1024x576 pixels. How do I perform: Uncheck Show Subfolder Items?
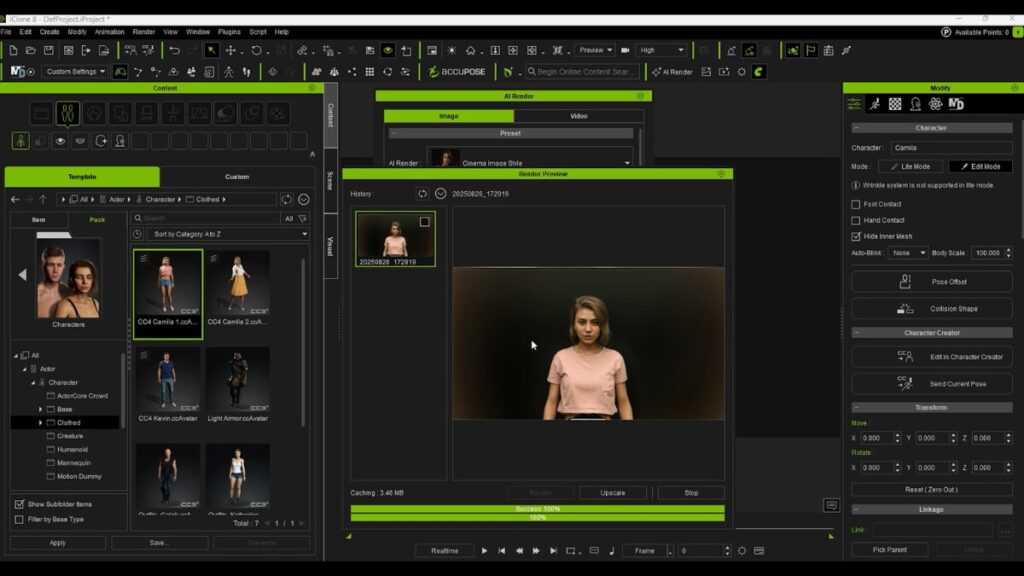click(20, 504)
